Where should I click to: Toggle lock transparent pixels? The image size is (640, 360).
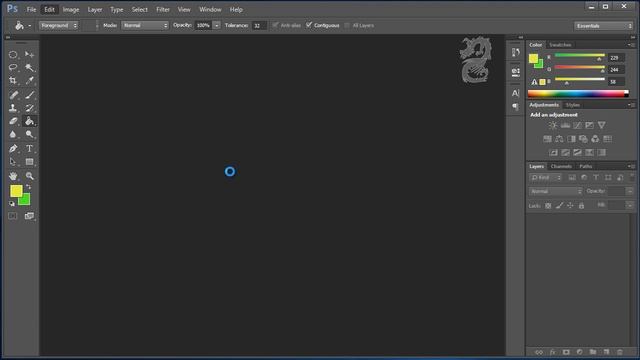coord(548,206)
